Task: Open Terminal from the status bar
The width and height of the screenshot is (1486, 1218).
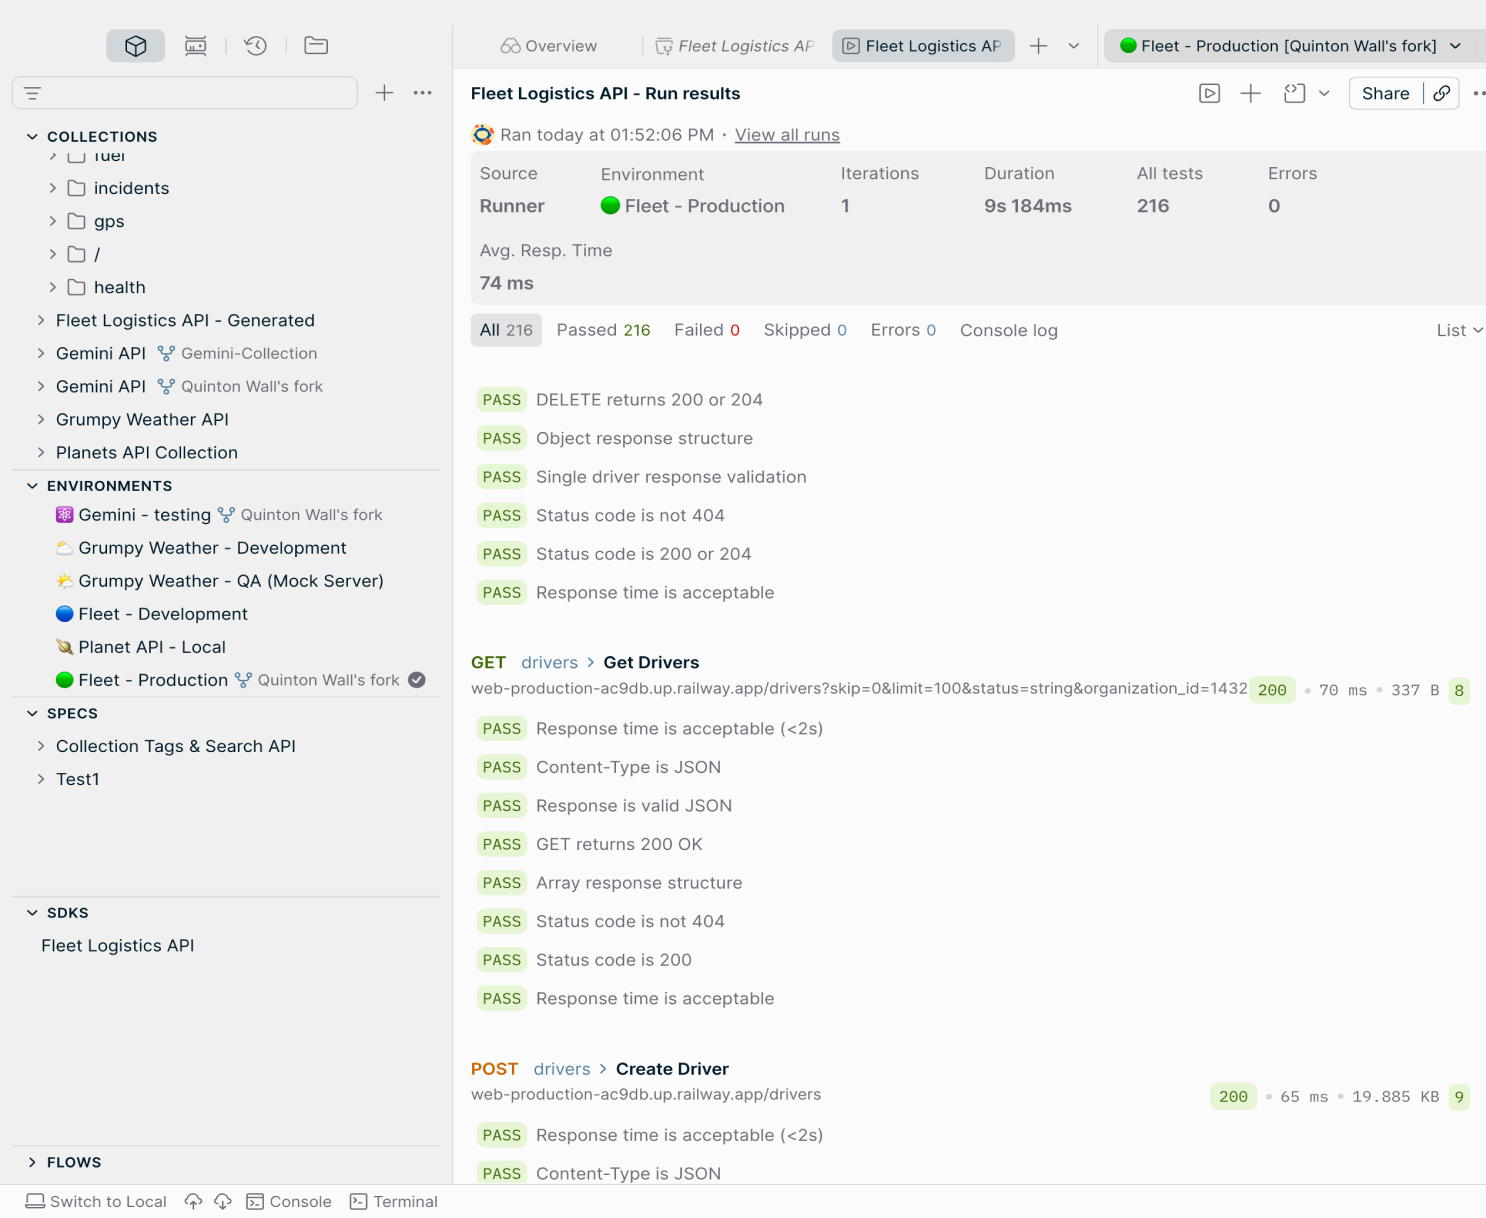Action: tap(394, 1201)
